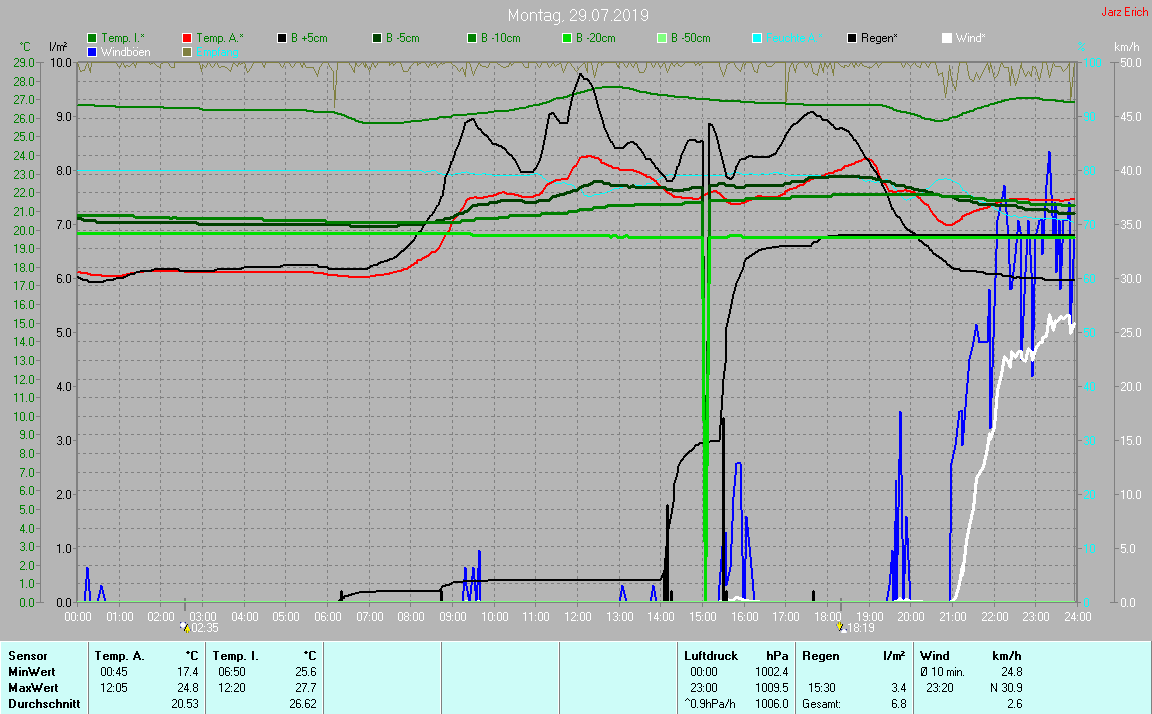Click the Temp. A. minimum value "17.4"
The width and height of the screenshot is (1152, 714).
point(187,672)
